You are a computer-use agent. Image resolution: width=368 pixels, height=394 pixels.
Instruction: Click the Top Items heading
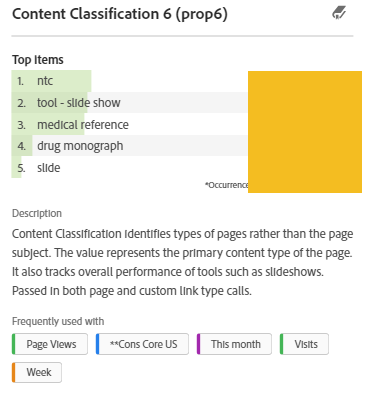tap(38, 60)
